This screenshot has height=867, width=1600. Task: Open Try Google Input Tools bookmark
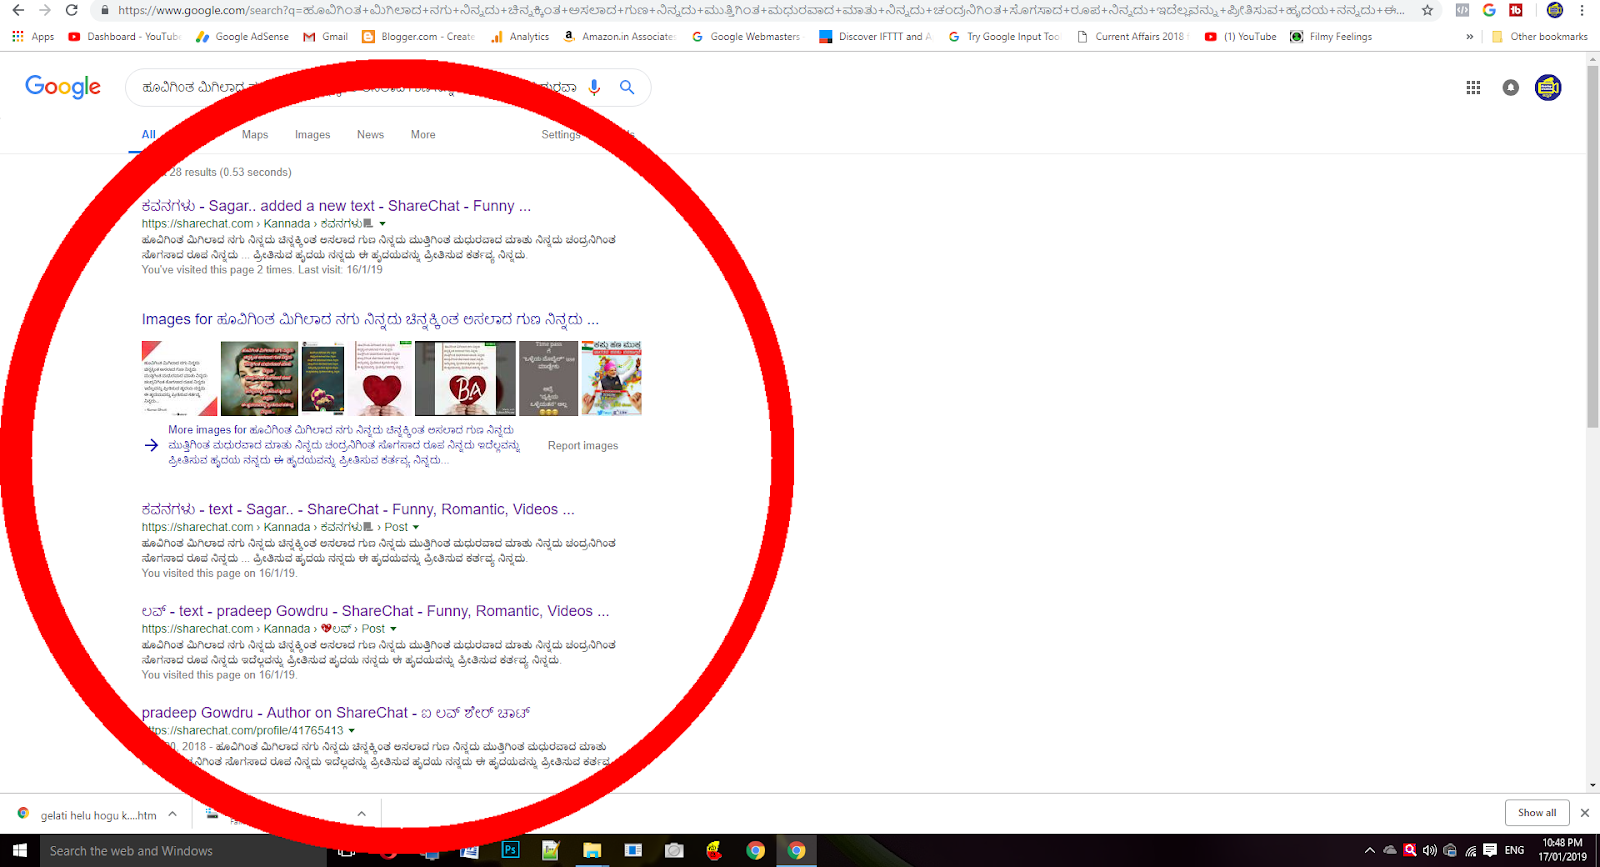point(1004,36)
